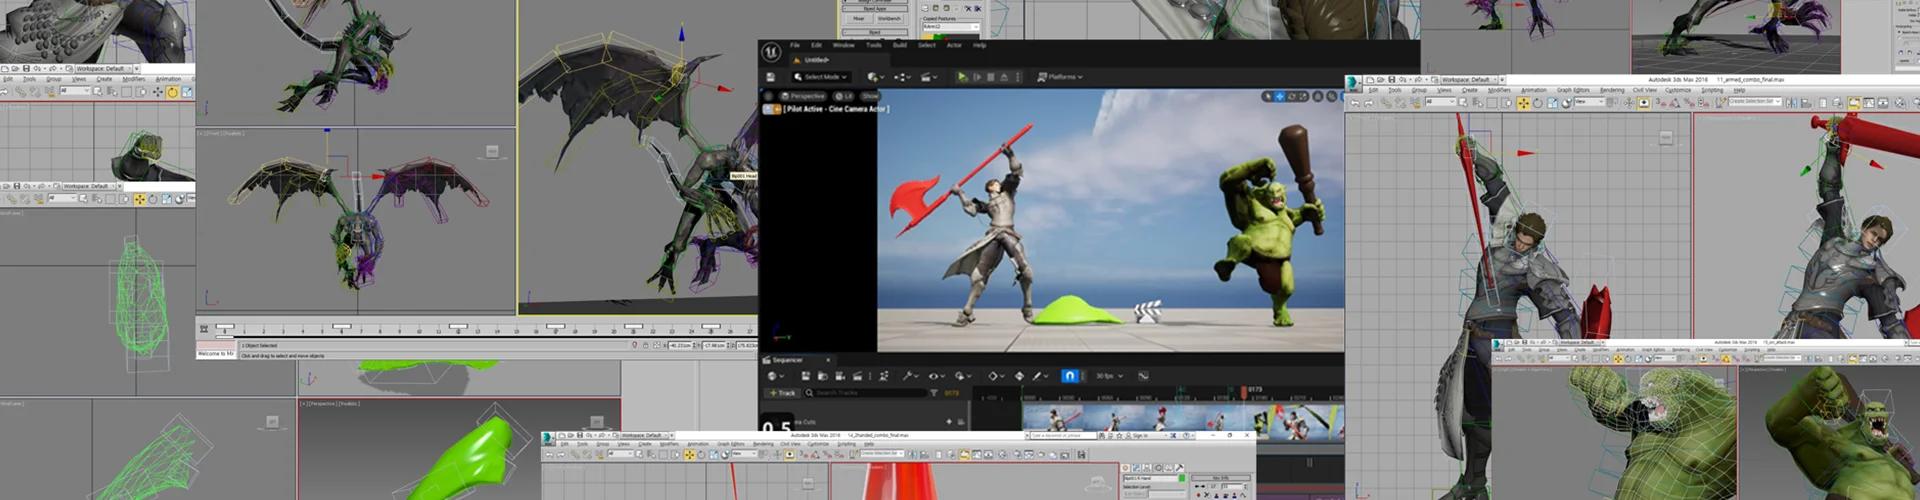Toggle selection lock in left 3ds Max status bar
This screenshot has height=500, width=1920.
645,345
